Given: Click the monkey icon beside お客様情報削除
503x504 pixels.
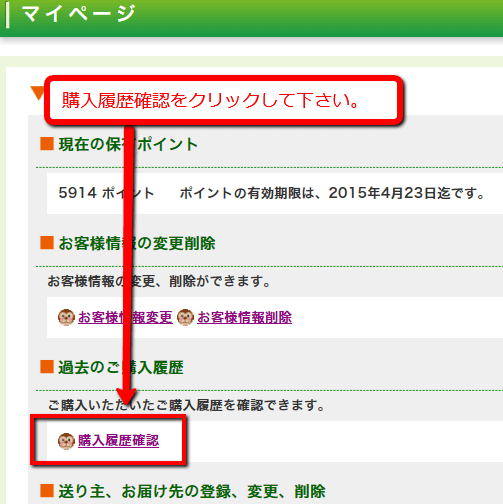Looking at the screenshot, I should (185, 317).
